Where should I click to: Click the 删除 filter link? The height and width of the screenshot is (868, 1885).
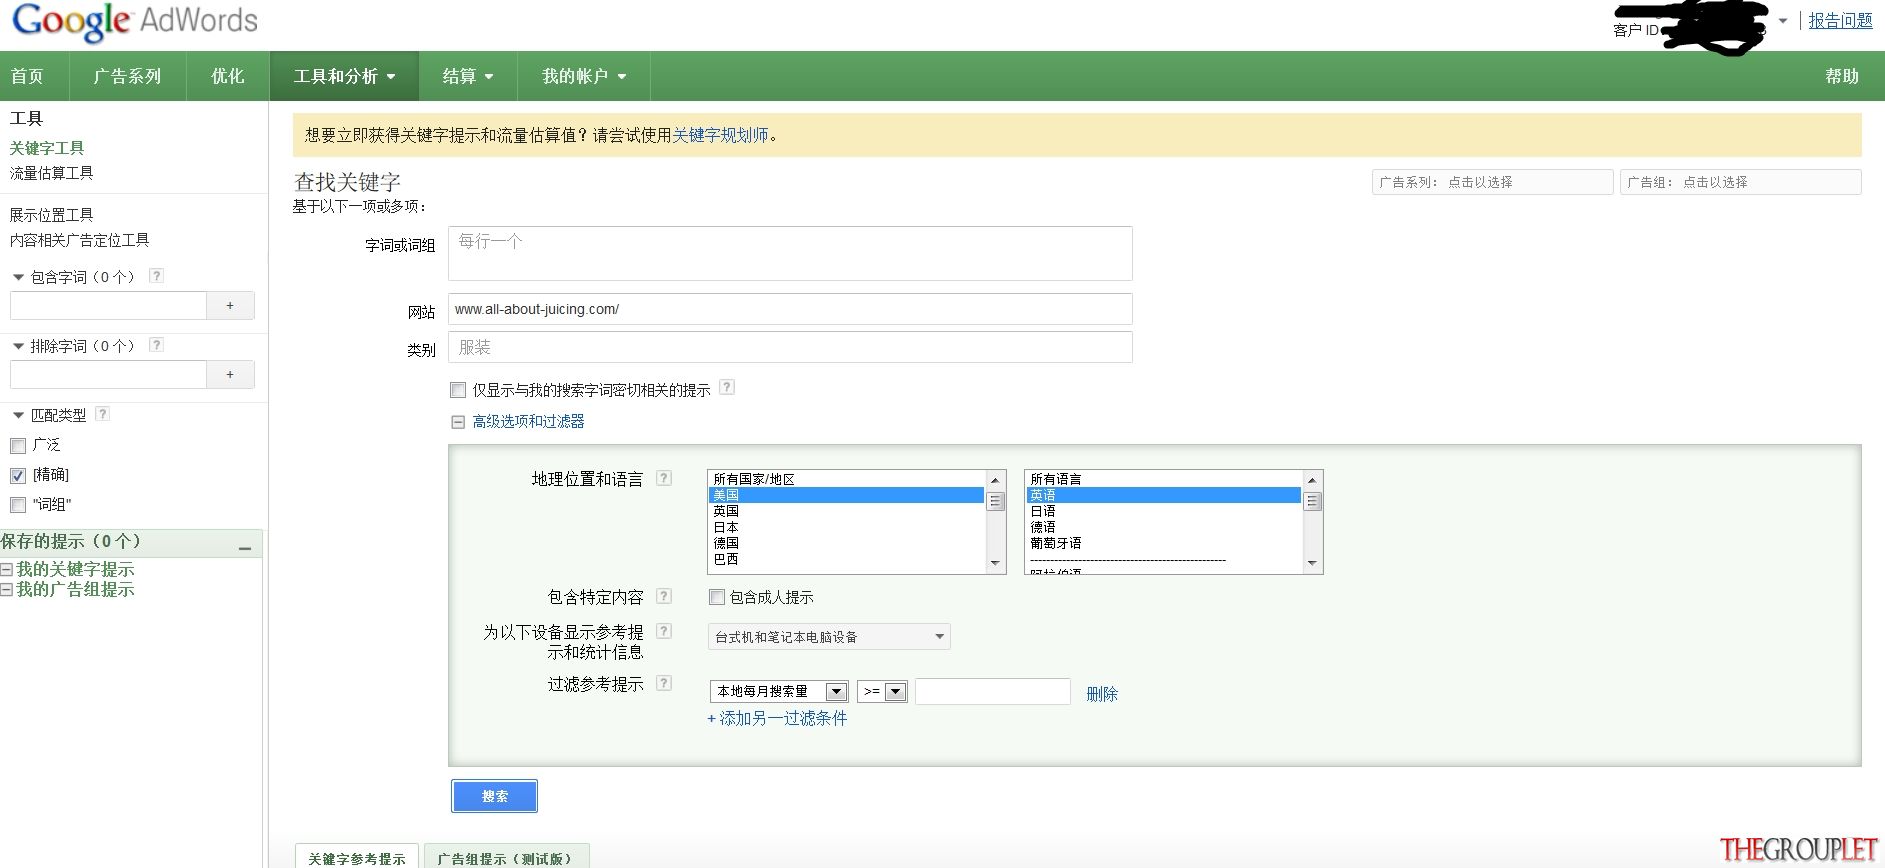1102,694
